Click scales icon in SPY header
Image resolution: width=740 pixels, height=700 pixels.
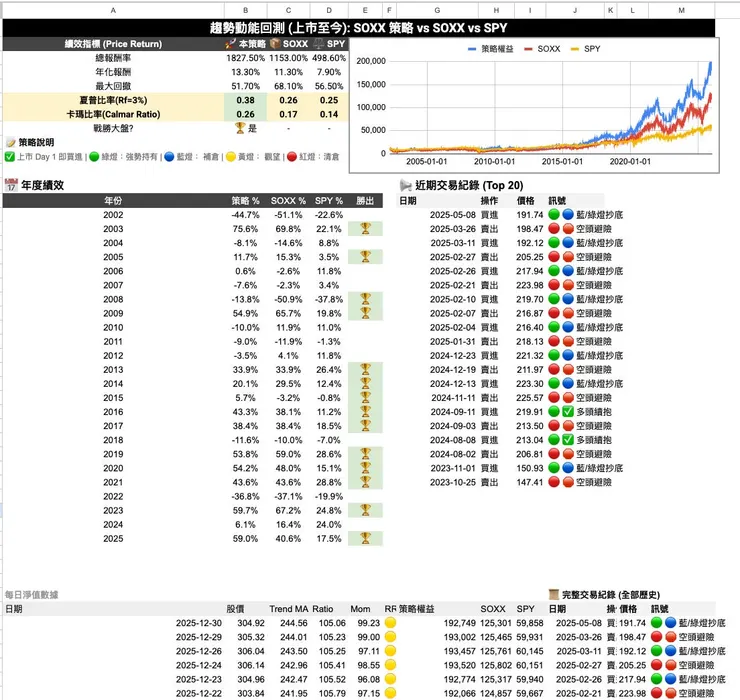coord(319,44)
